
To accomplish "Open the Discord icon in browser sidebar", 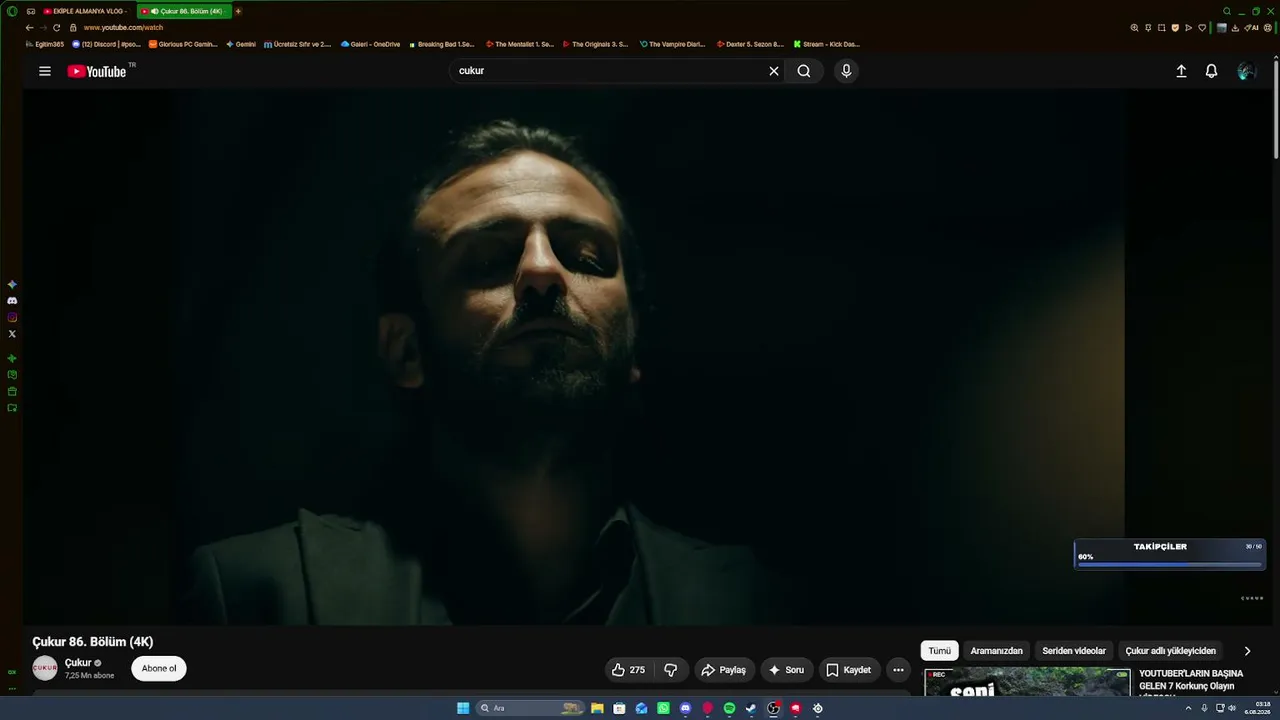I will 12,300.
